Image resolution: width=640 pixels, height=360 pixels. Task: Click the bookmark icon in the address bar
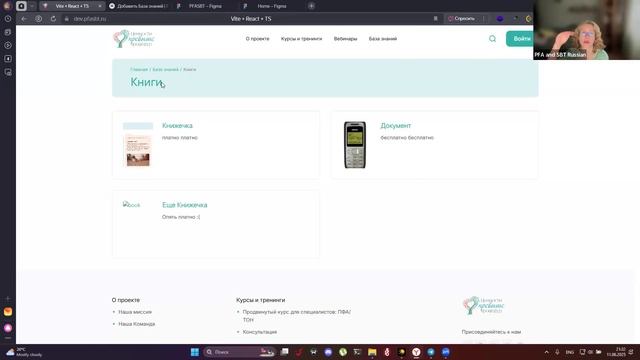[x=436, y=19]
